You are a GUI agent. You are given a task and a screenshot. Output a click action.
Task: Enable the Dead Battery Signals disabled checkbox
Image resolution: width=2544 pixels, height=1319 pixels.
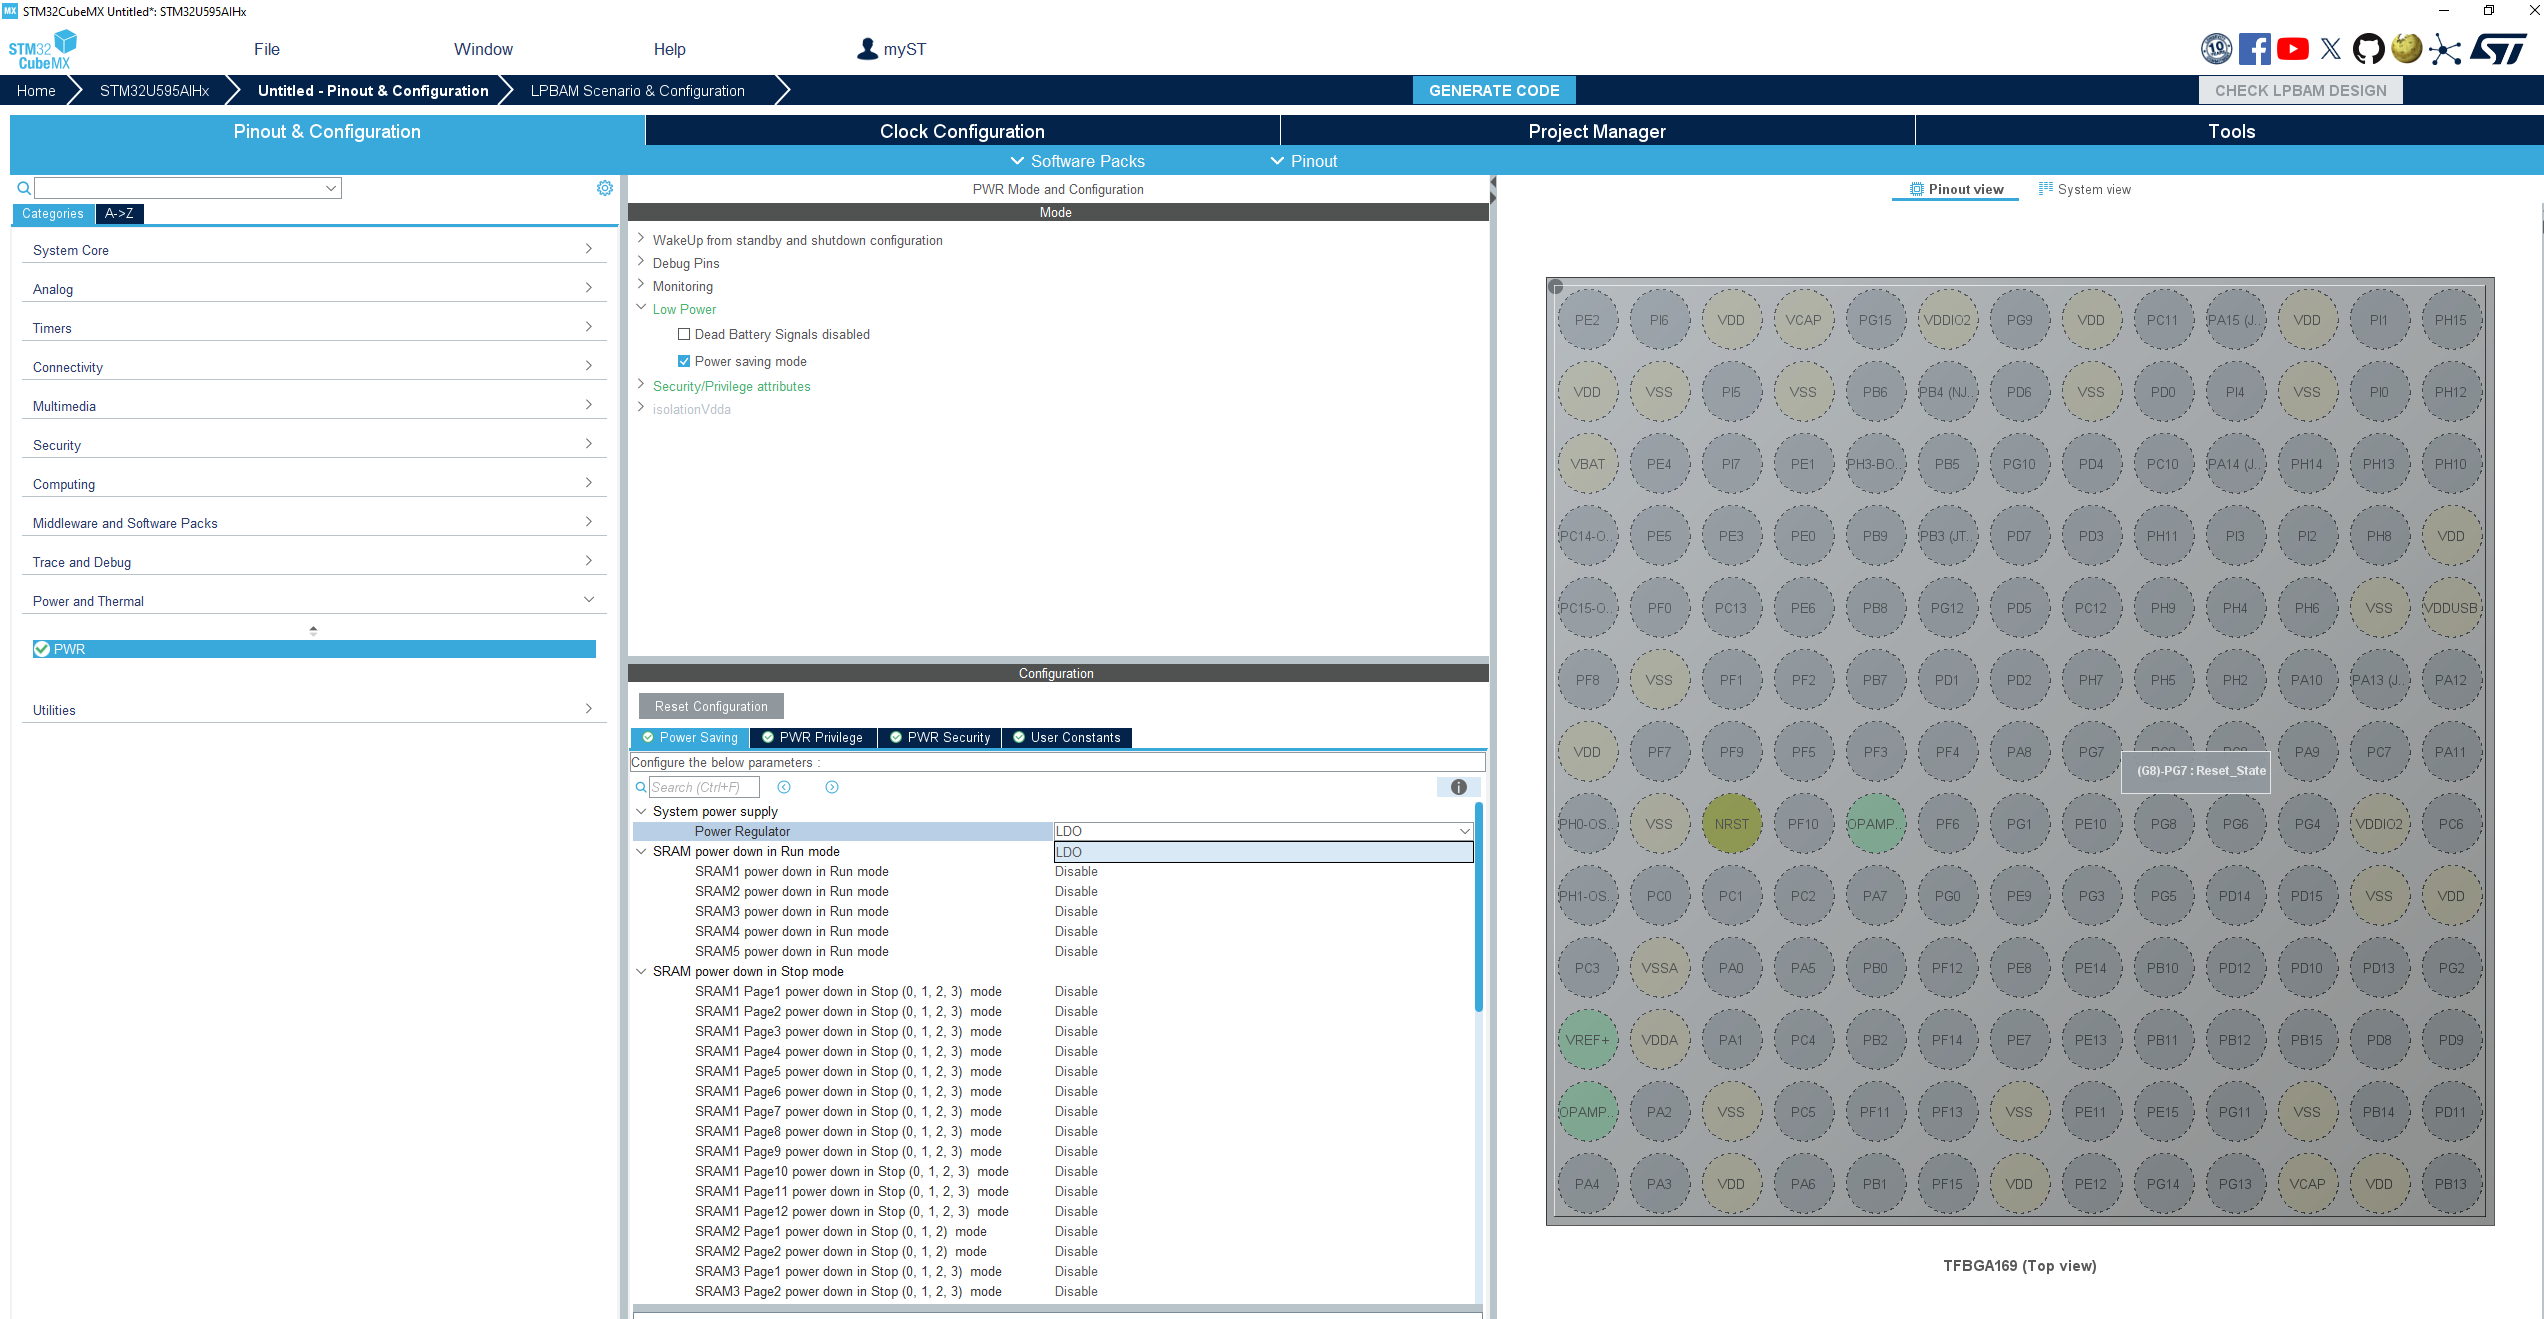(685, 334)
